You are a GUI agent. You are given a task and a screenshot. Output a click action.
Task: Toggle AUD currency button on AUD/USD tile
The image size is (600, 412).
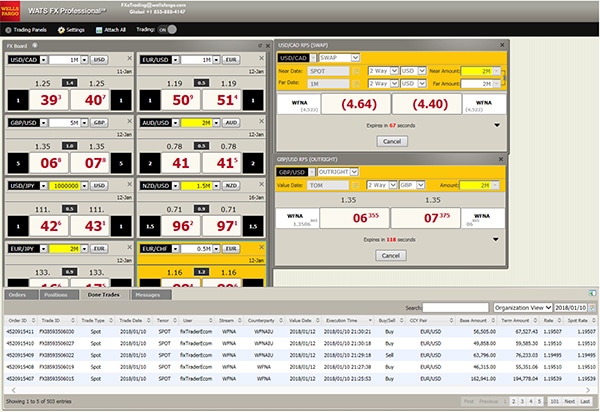(231, 123)
